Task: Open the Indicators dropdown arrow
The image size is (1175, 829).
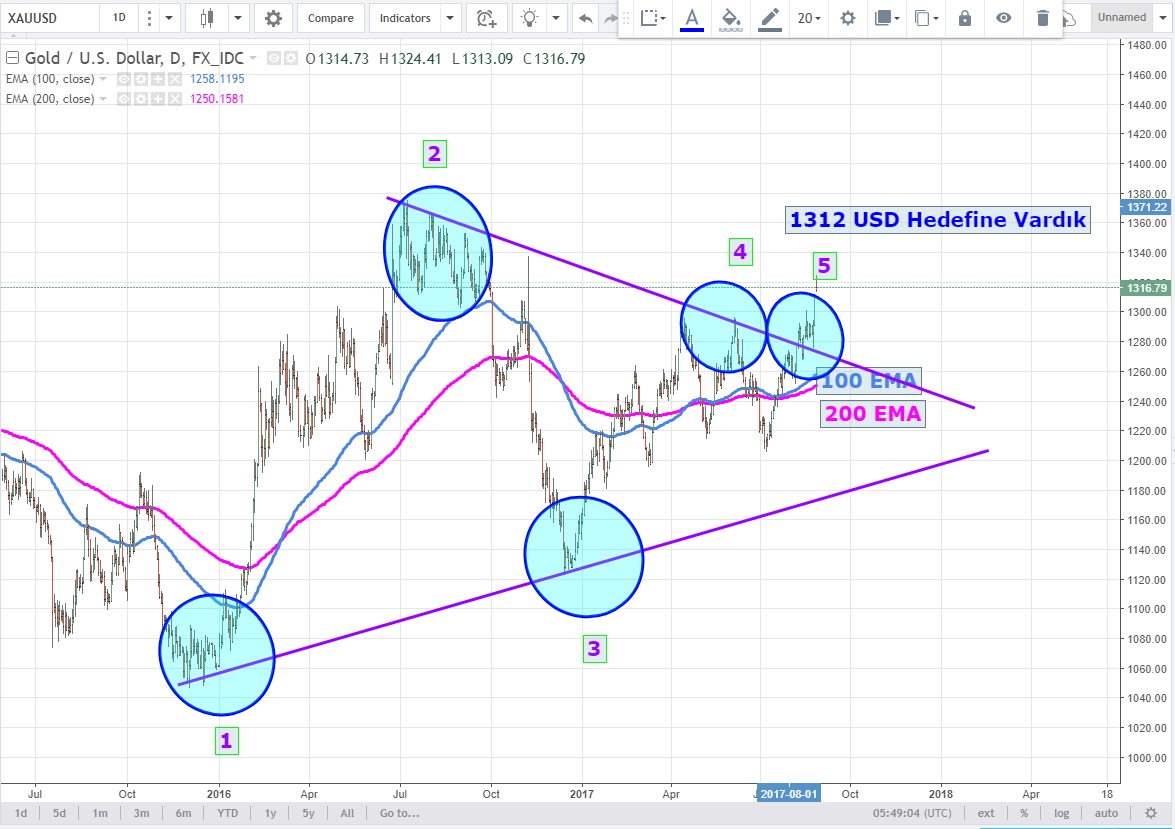Action: [x=449, y=18]
